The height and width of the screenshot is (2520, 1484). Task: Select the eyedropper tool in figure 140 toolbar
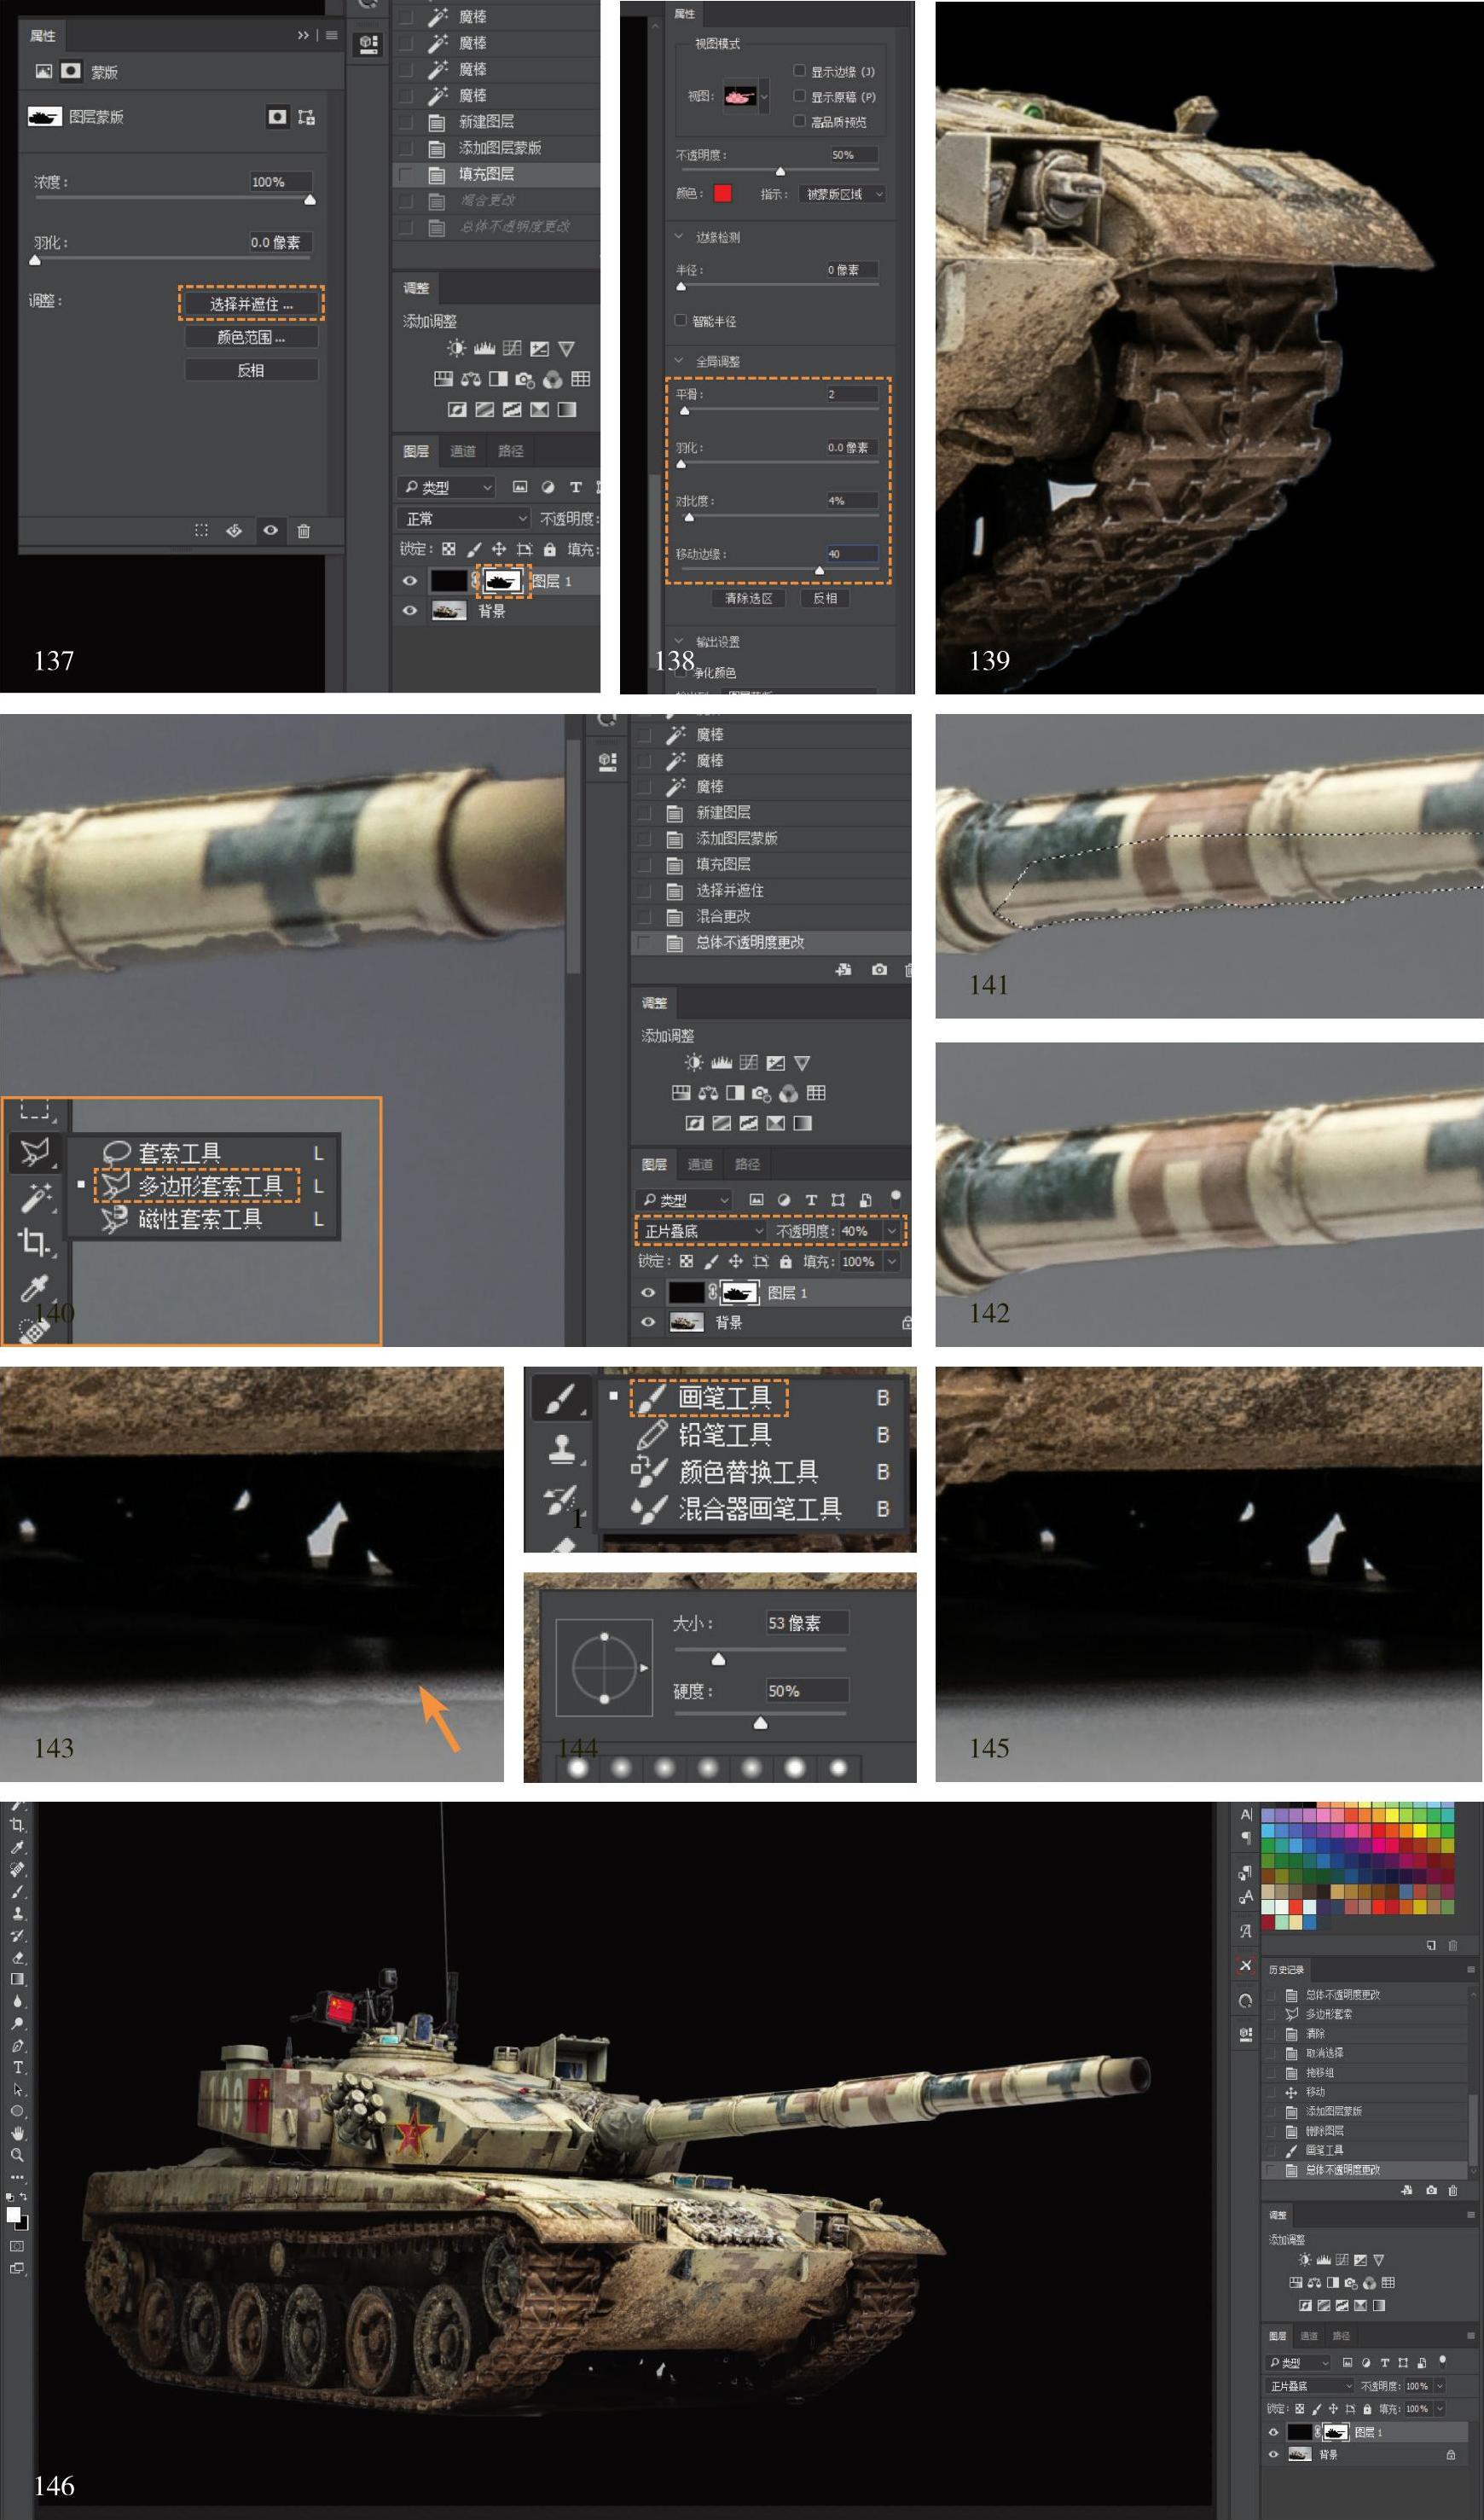pyautogui.click(x=36, y=1288)
